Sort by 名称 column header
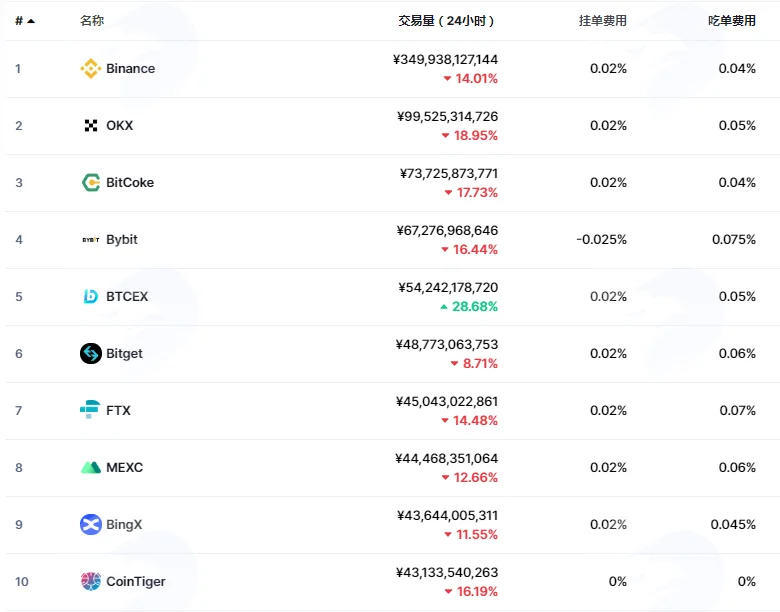This screenshot has height=612, width=780. point(92,21)
